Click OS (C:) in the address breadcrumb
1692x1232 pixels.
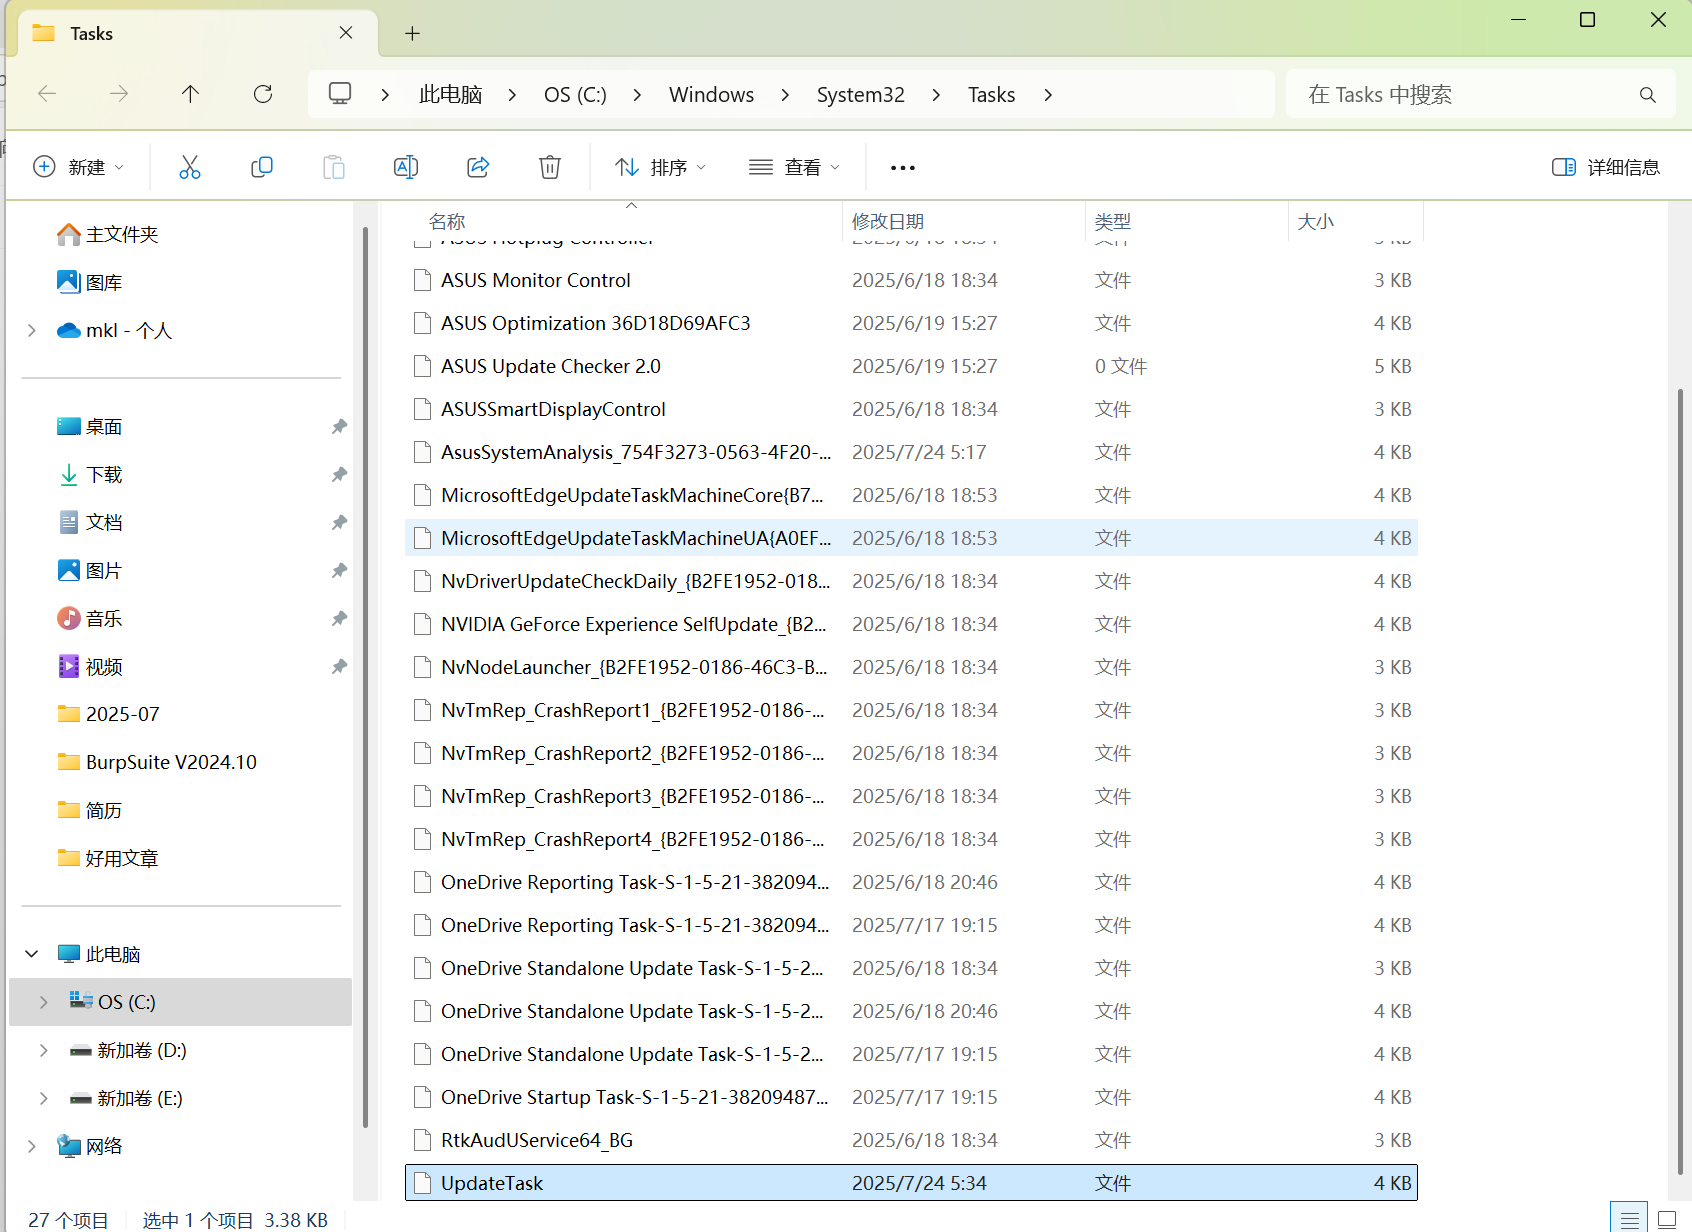tap(575, 94)
